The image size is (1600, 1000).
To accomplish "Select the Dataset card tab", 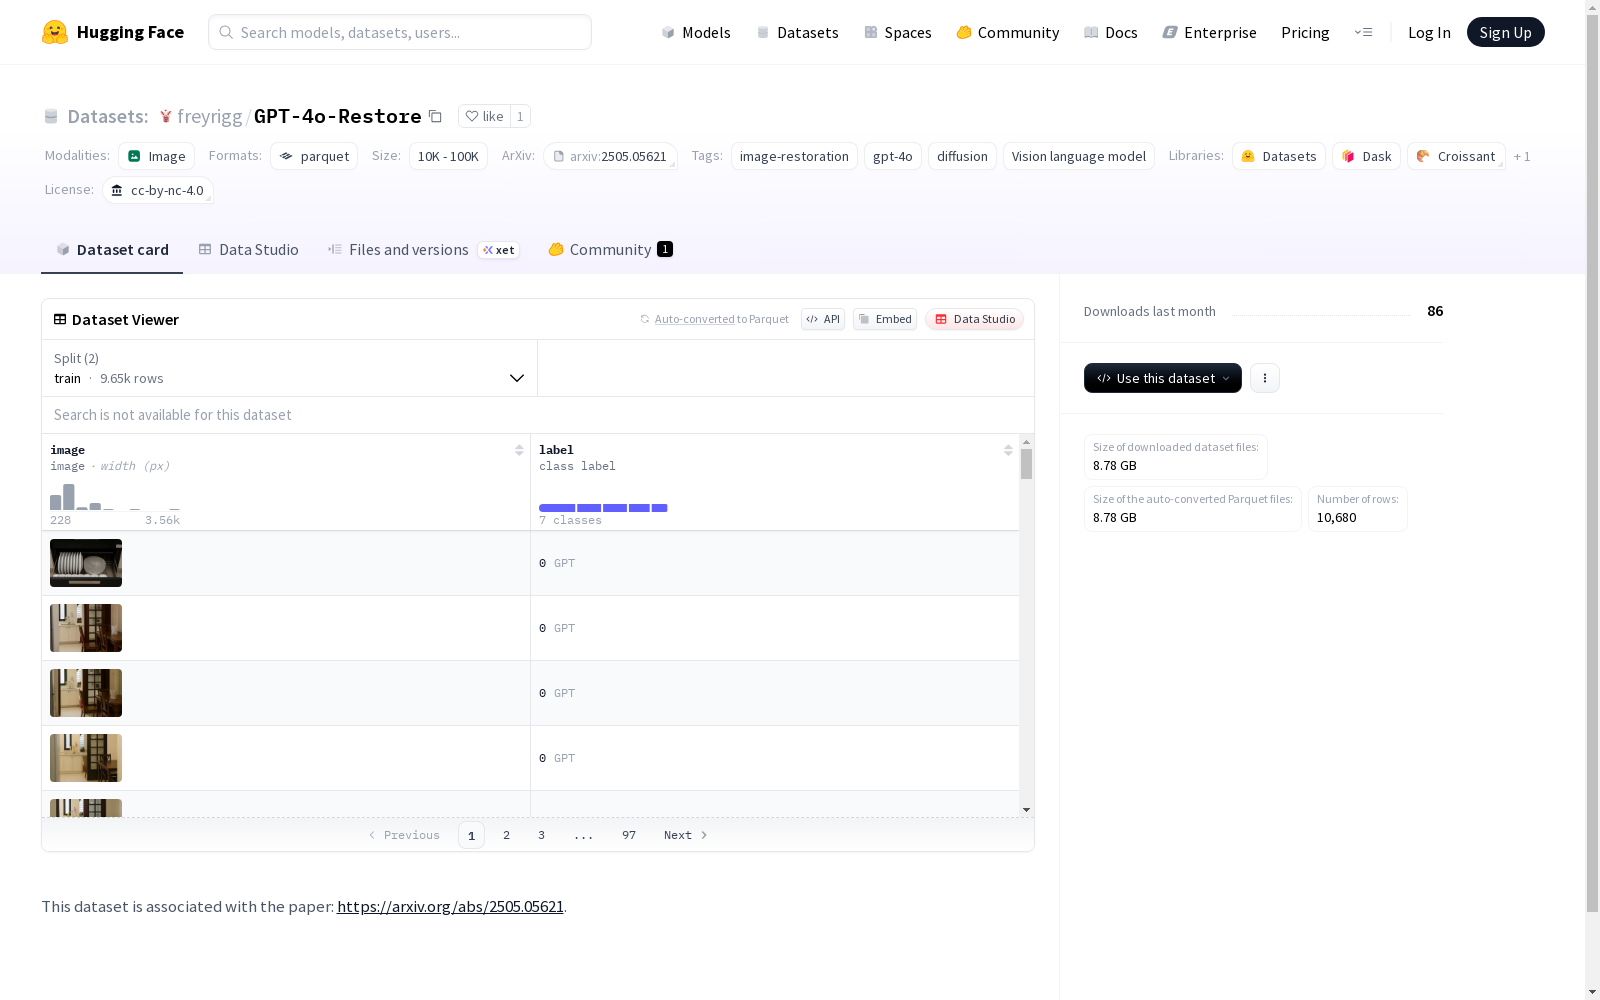I will coord(112,250).
